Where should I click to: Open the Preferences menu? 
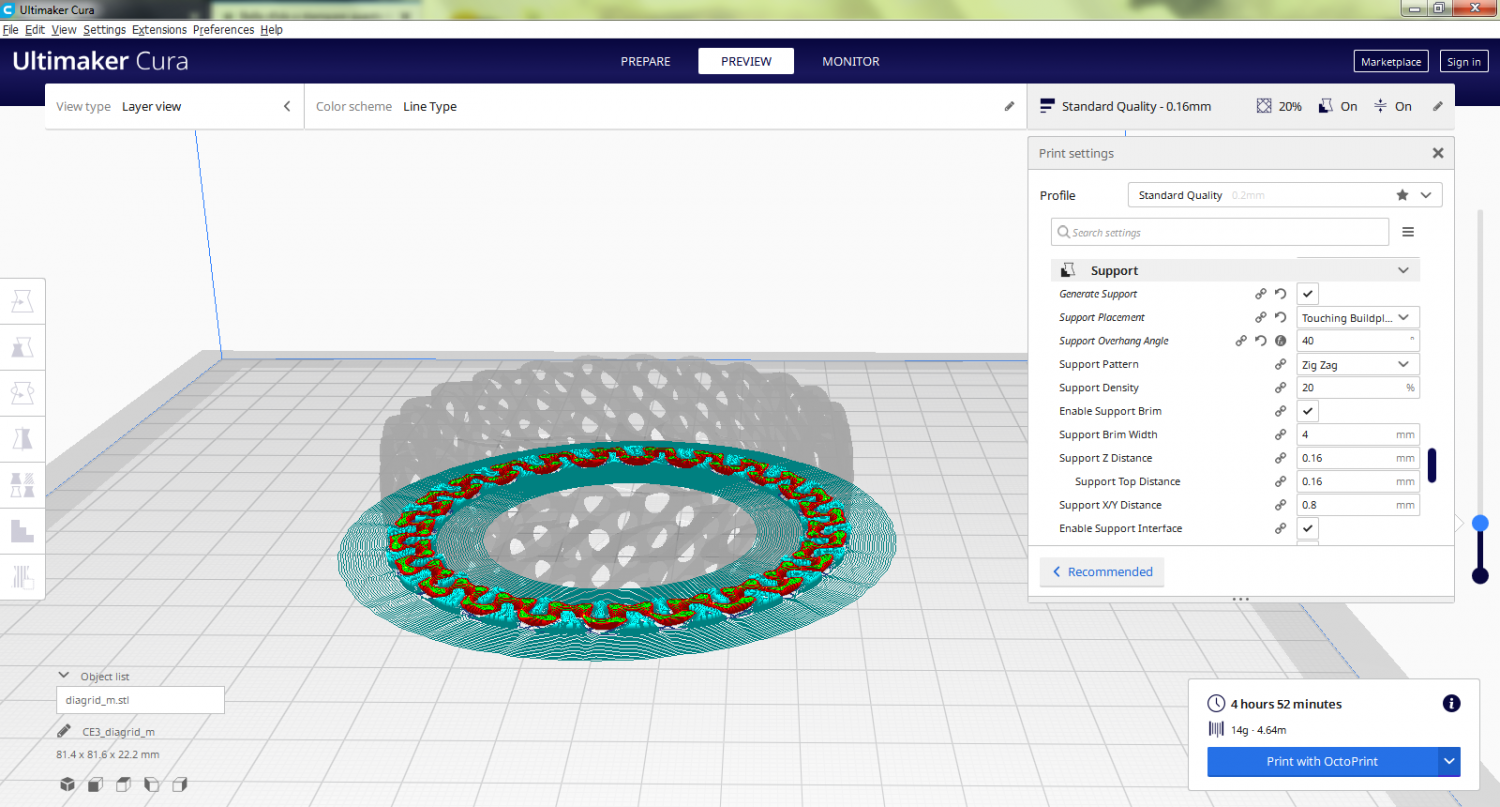224,30
